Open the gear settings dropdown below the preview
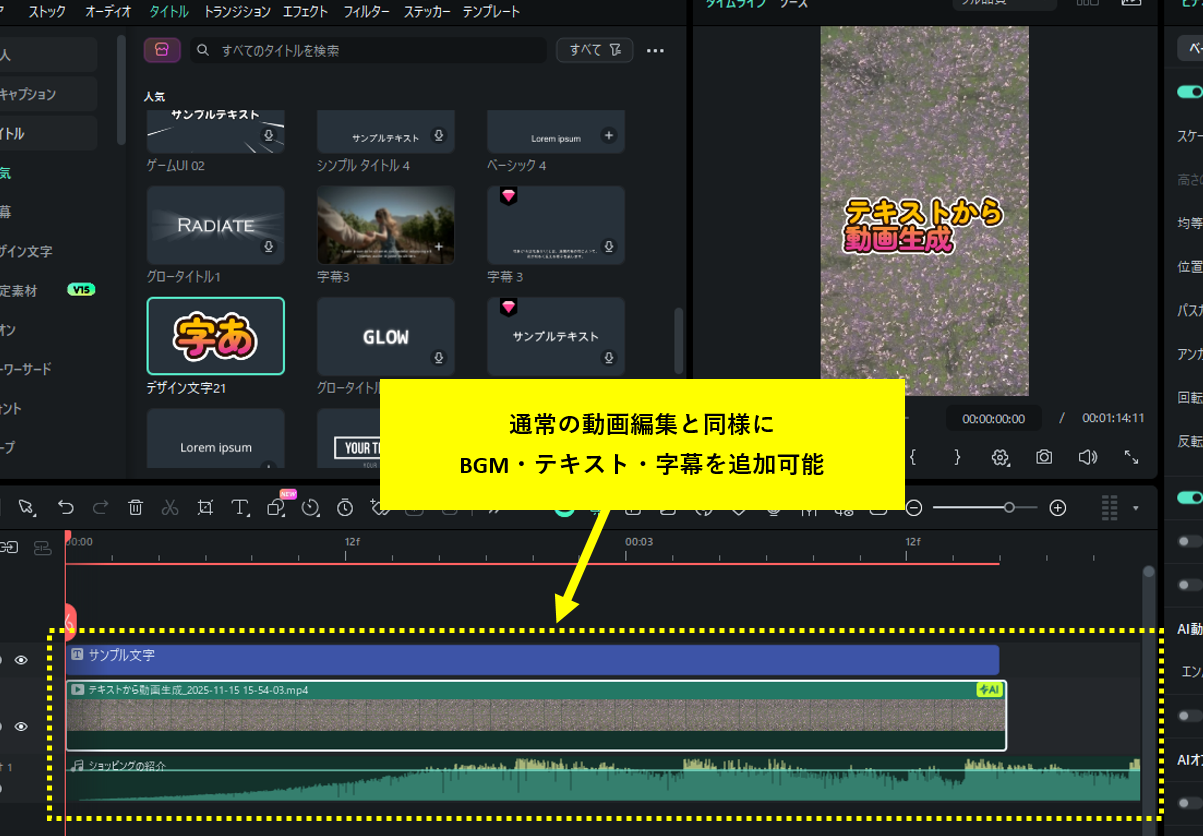This screenshot has width=1203, height=836. pos(1000,457)
